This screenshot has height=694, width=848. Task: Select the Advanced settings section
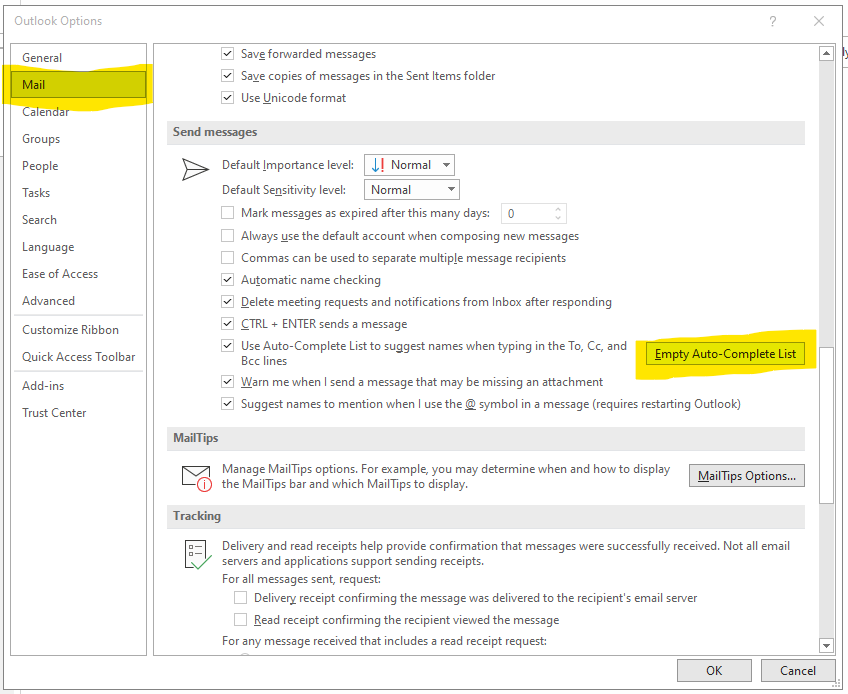tap(48, 300)
